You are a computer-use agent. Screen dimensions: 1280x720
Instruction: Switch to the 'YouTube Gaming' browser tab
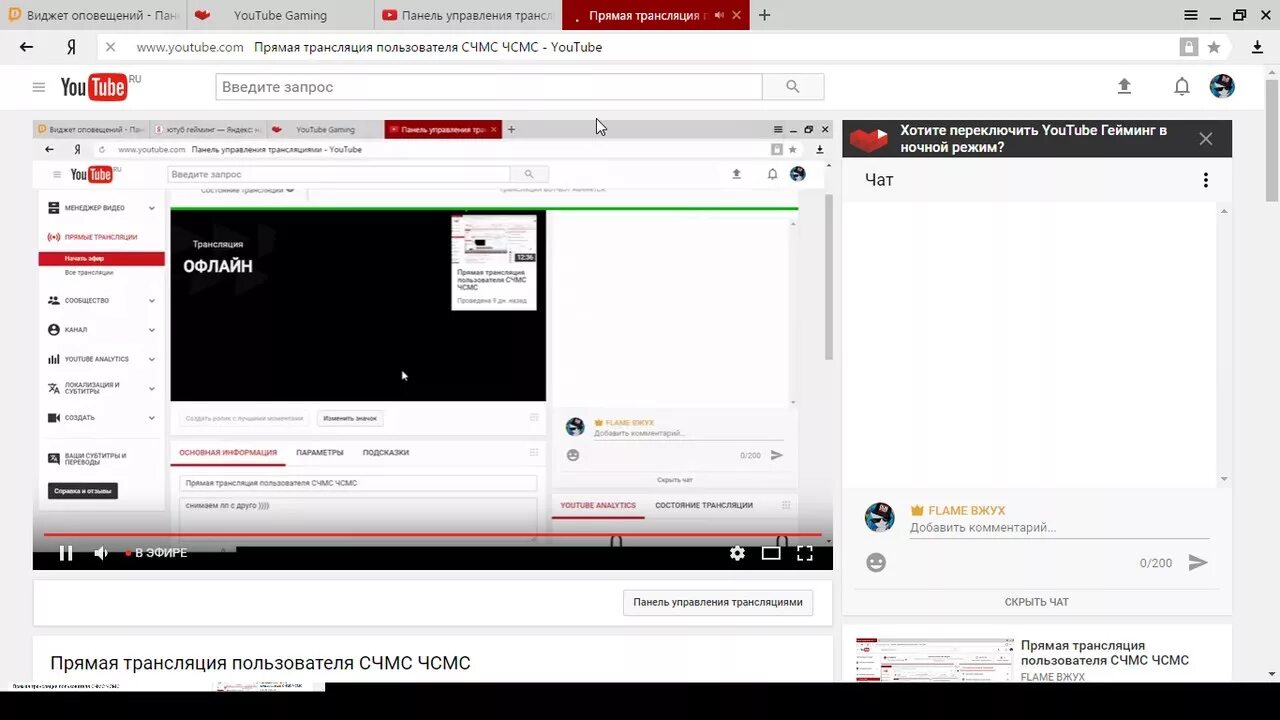tap(281, 15)
